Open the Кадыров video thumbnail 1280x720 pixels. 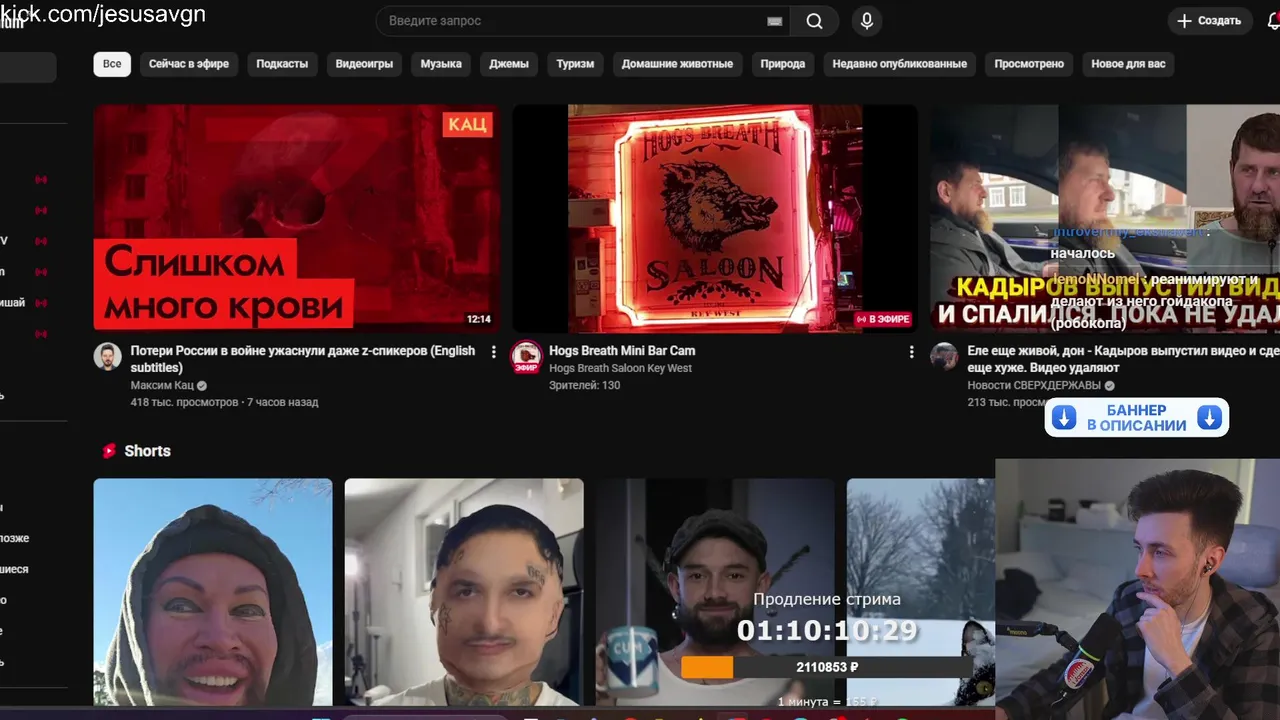click(1105, 218)
